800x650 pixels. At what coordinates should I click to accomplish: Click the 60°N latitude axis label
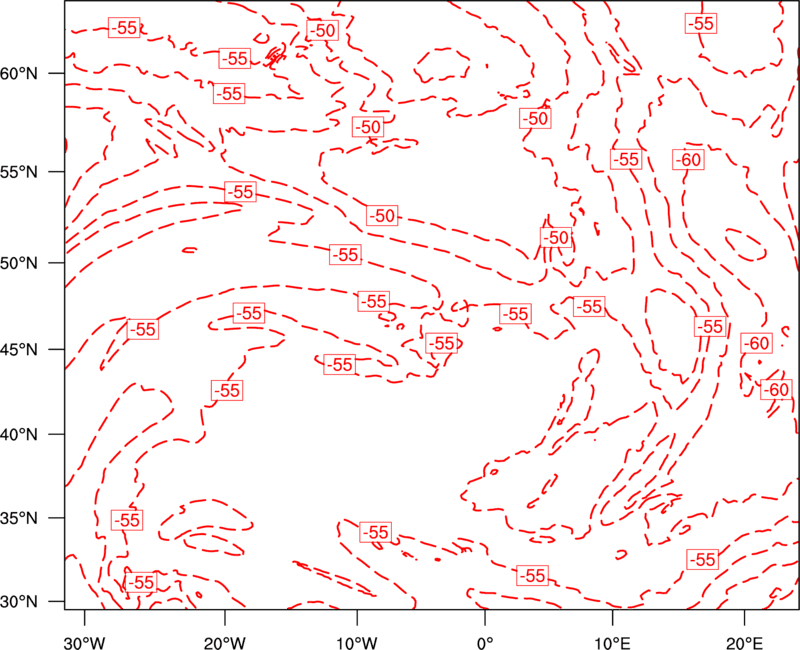pyautogui.click(x=19, y=73)
